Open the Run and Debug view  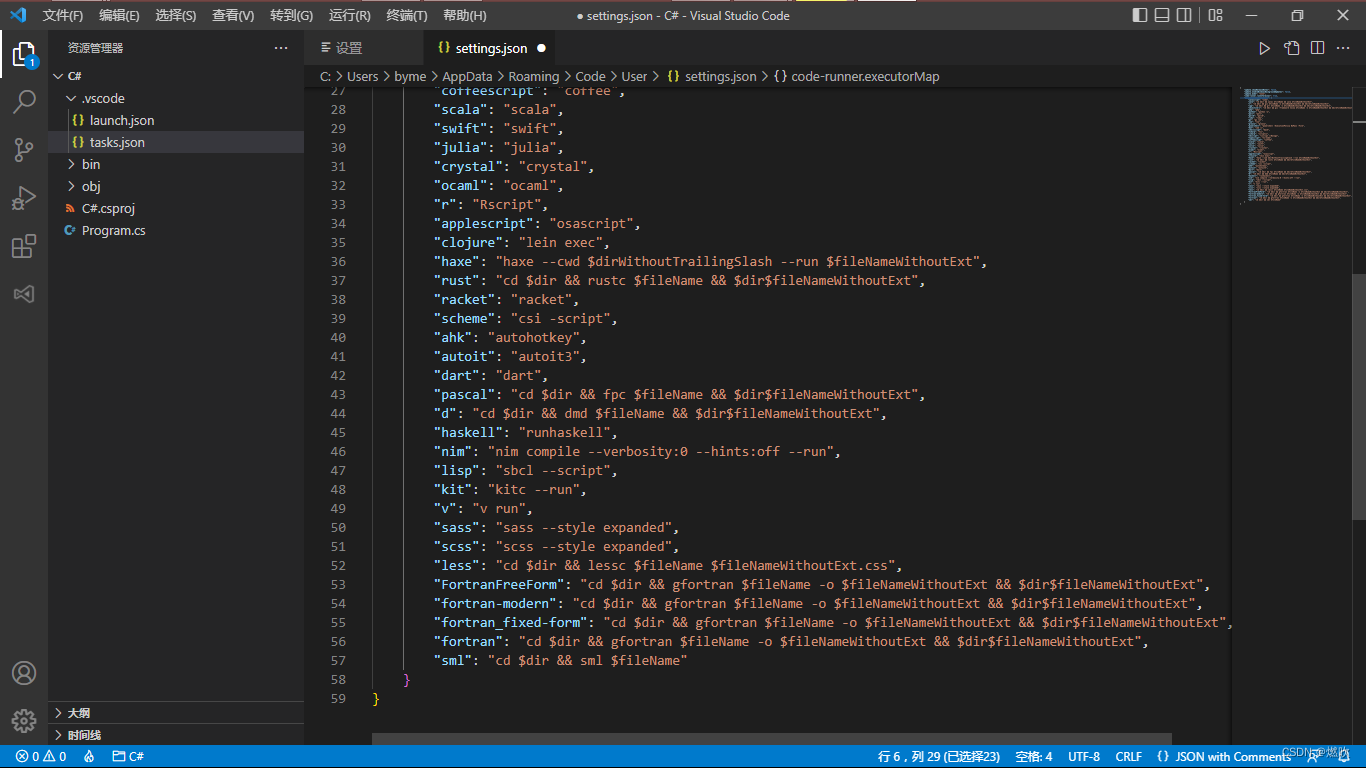tap(24, 198)
